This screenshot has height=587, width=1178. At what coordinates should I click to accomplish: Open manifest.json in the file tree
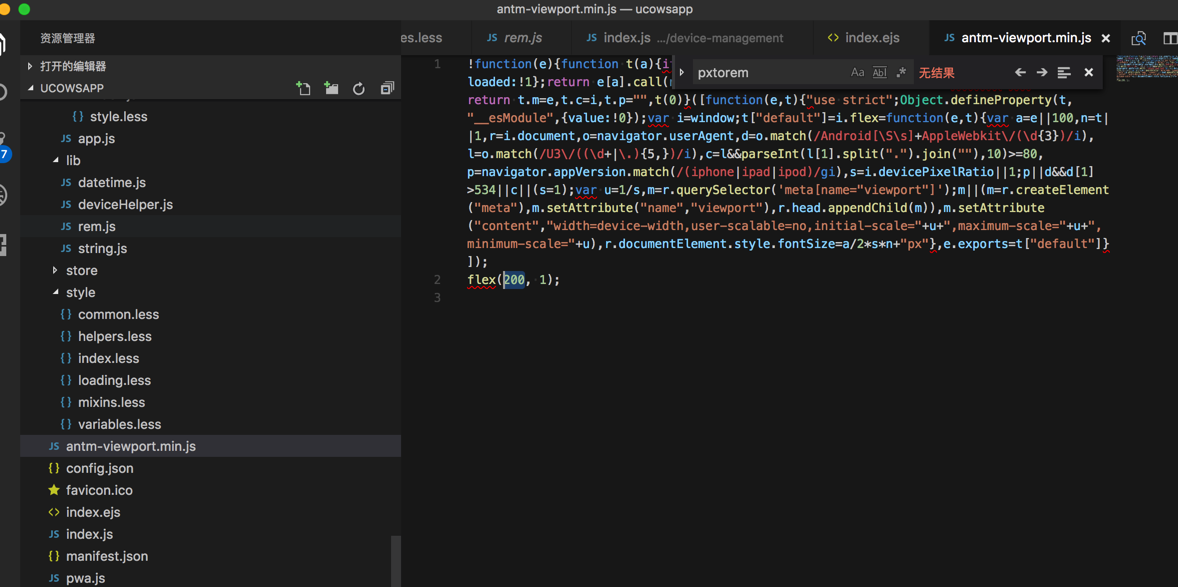point(106,557)
